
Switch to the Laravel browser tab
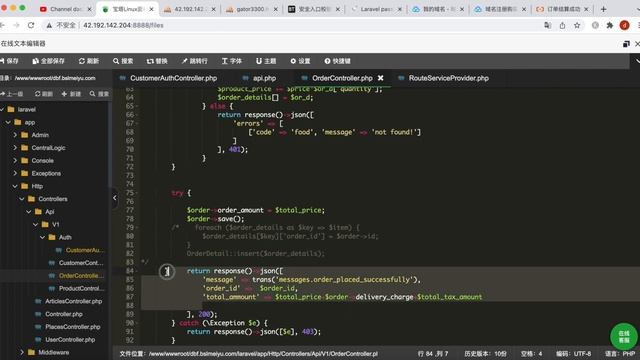tap(376, 9)
